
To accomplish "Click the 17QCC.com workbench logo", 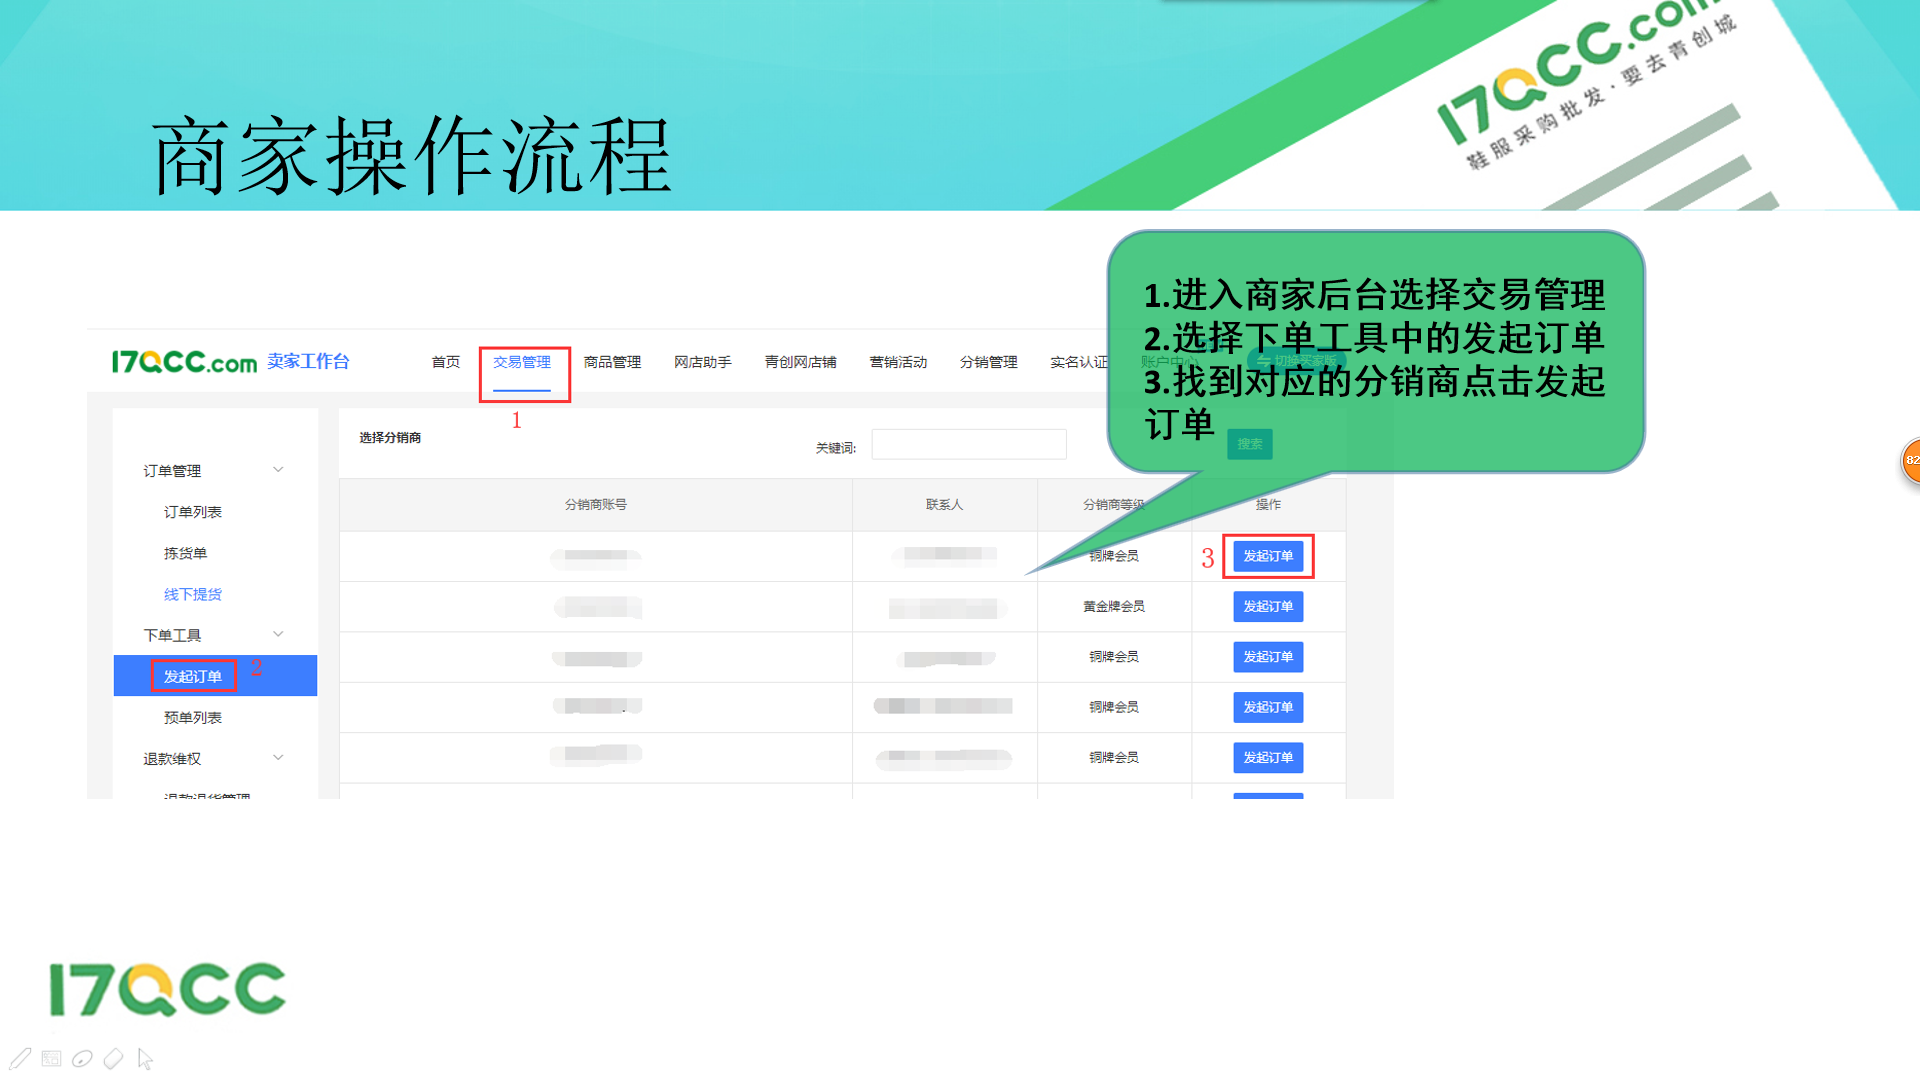I will coord(185,362).
